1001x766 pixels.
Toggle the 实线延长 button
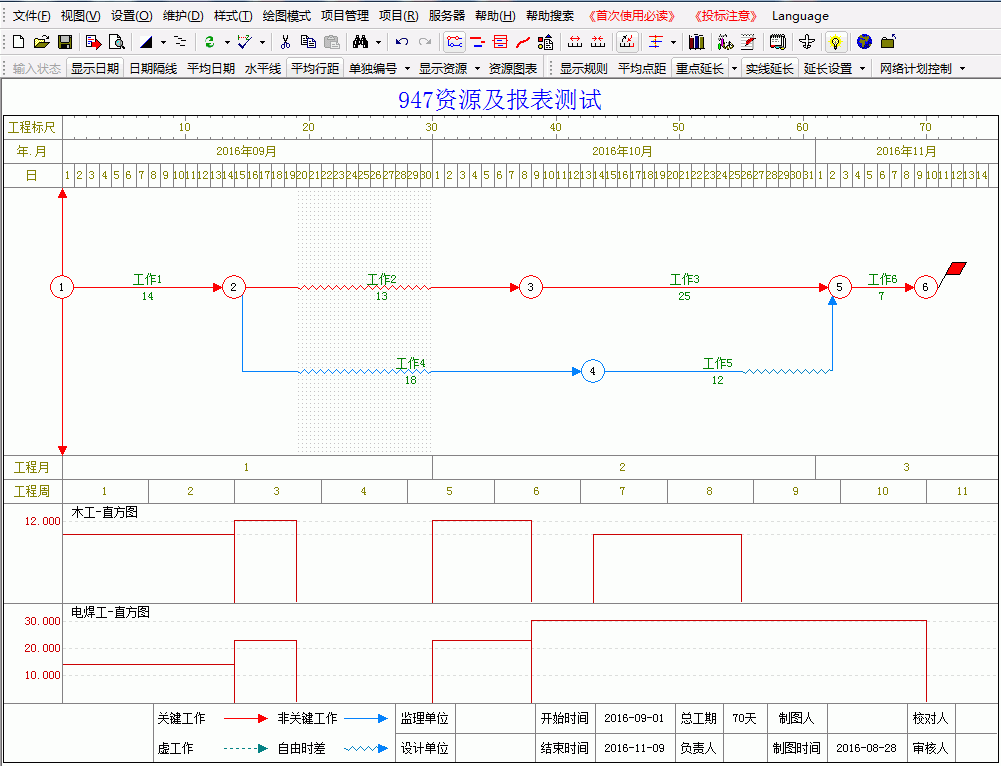pos(769,68)
